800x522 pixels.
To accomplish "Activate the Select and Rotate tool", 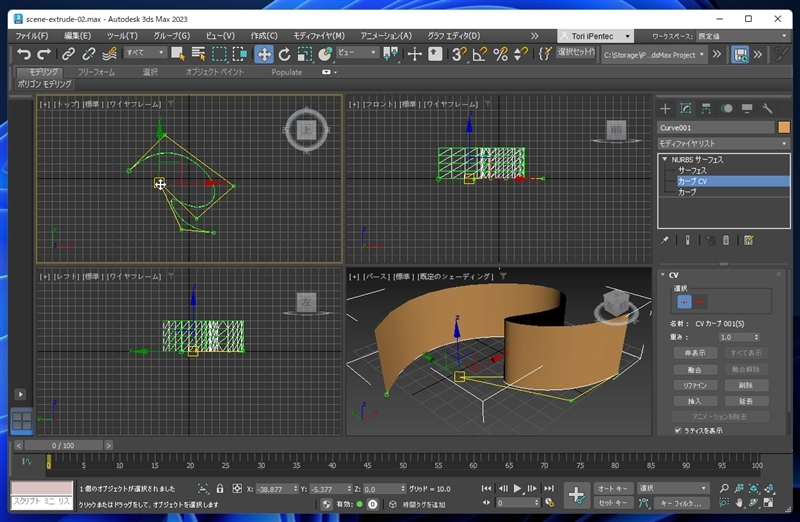I will [x=284, y=54].
